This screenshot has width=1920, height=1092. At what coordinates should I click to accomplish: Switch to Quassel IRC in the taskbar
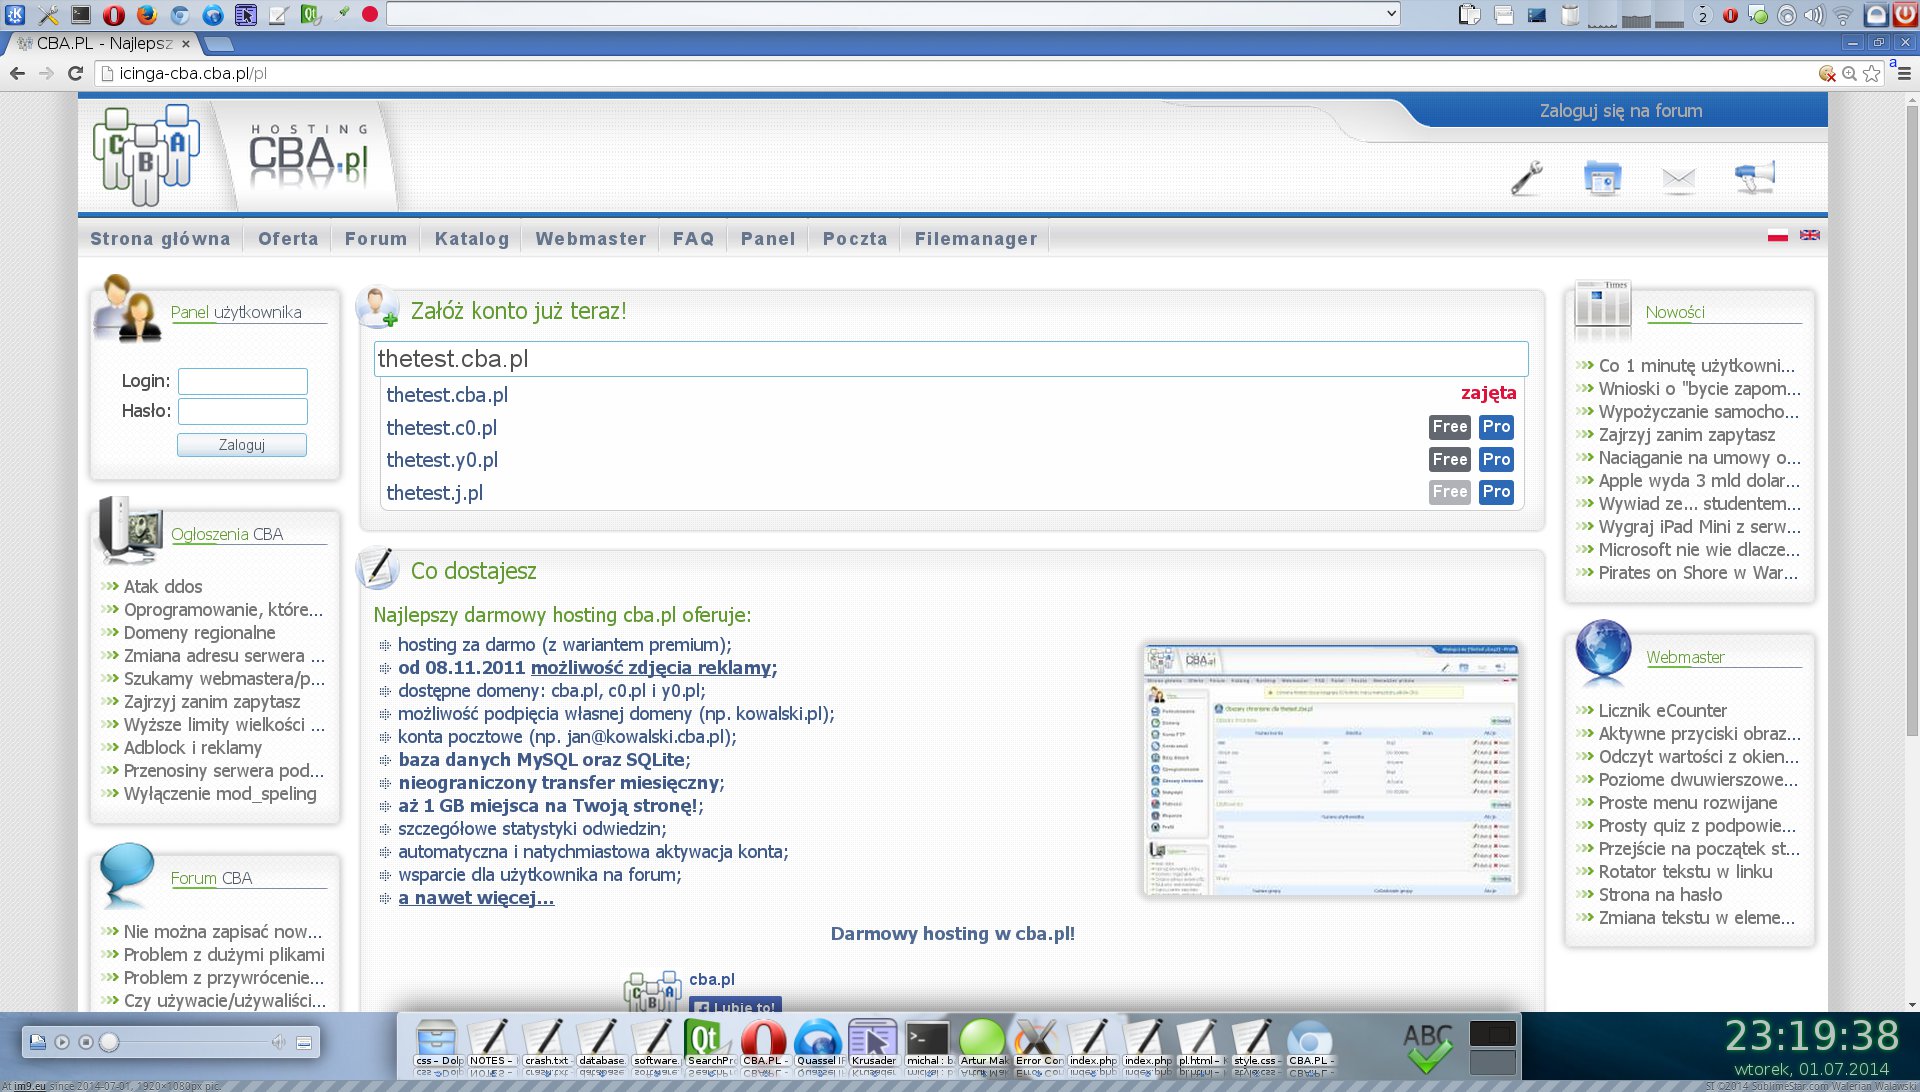point(819,1044)
